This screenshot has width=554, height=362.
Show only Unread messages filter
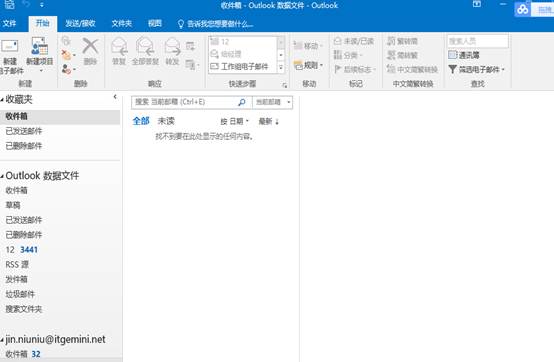point(166,121)
